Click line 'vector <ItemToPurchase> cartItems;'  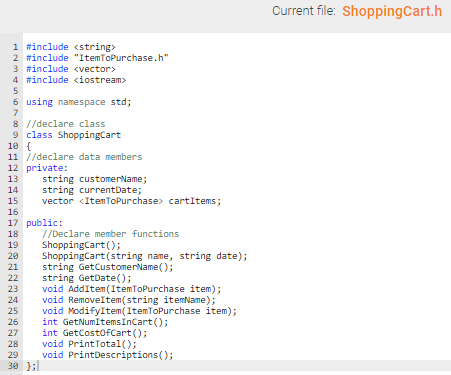(132, 201)
